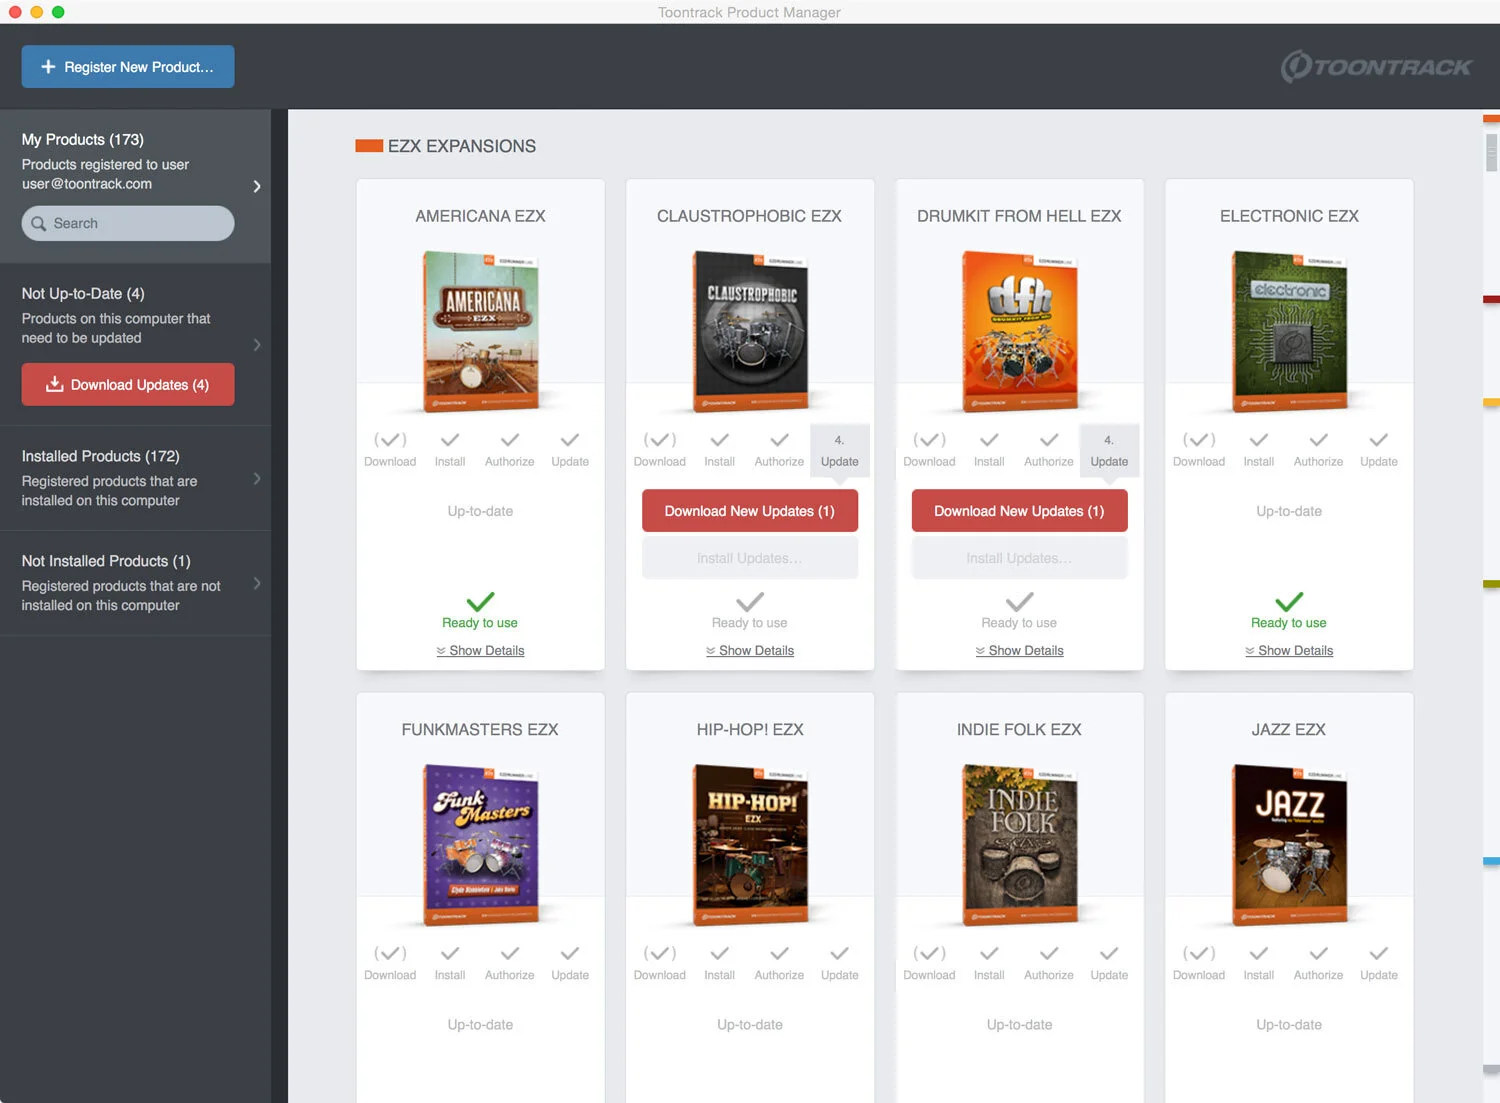
Task: Select Not Installed Products (1) category
Action: pos(106,561)
